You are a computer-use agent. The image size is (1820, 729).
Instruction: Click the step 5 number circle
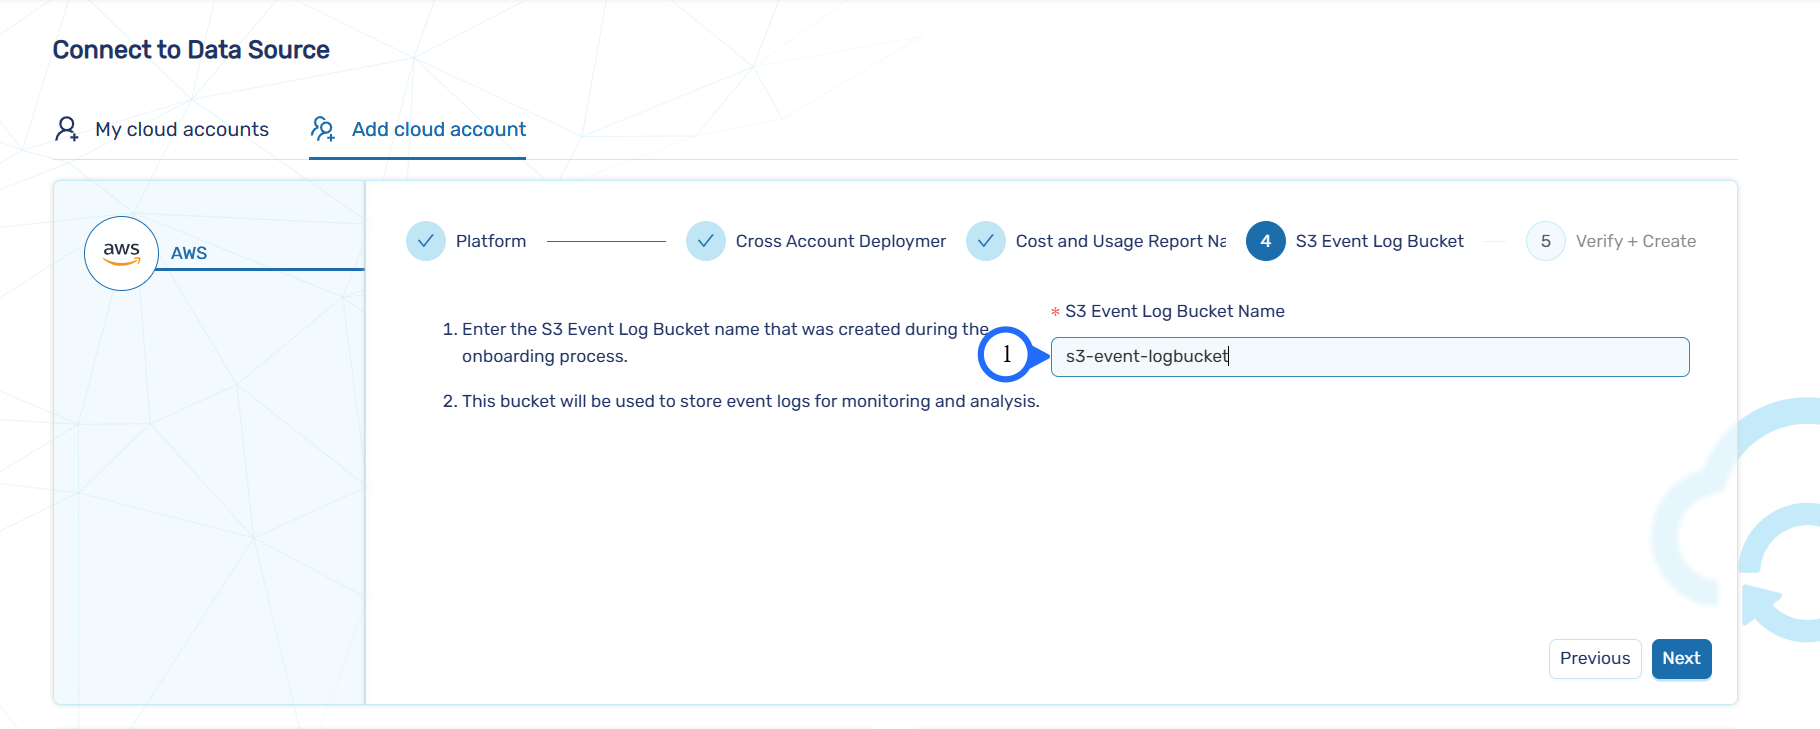pyautogui.click(x=1546, y=241)
